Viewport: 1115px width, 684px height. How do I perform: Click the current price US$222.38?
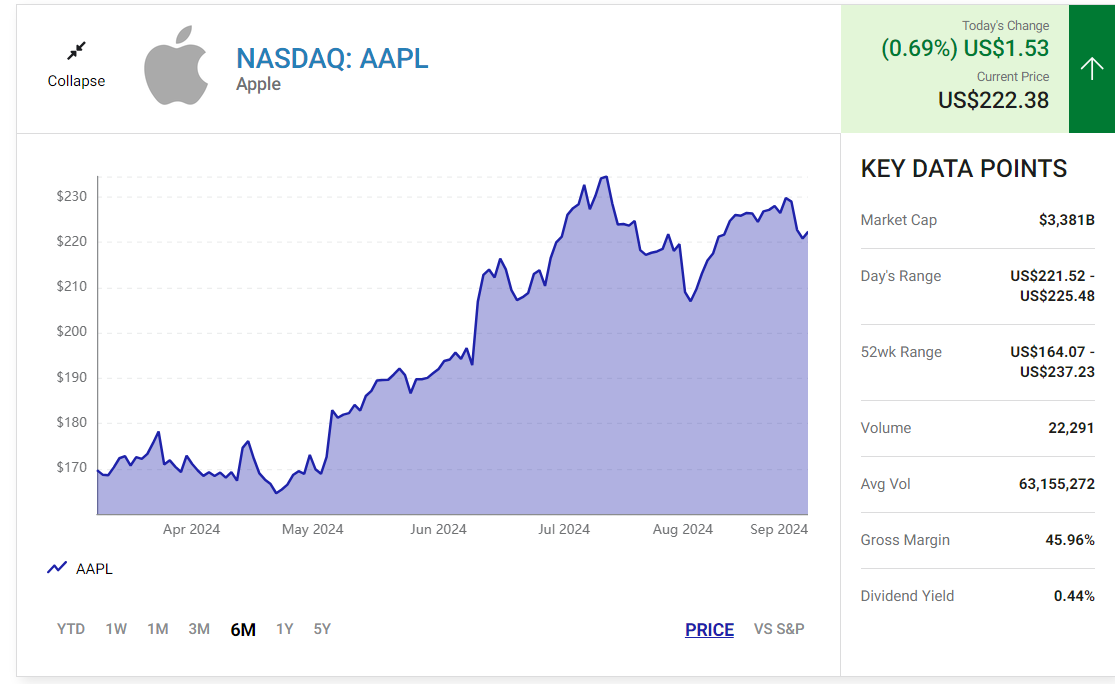click(x=993, y=100)
